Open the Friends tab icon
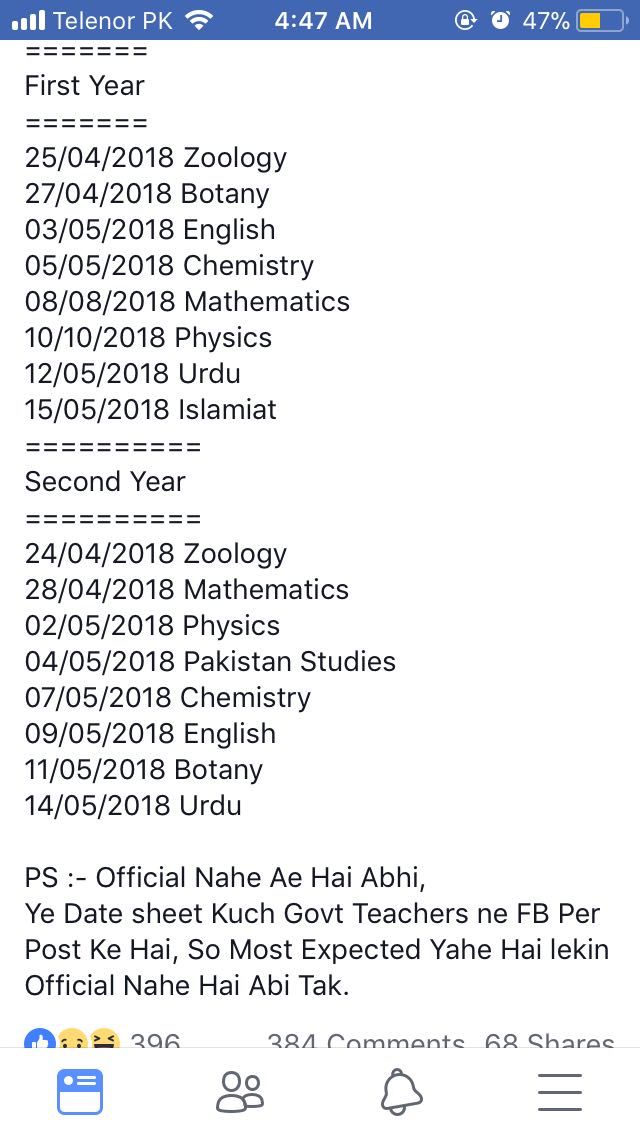Viewport: 640px width, 1136px height. click(240, 1091)
